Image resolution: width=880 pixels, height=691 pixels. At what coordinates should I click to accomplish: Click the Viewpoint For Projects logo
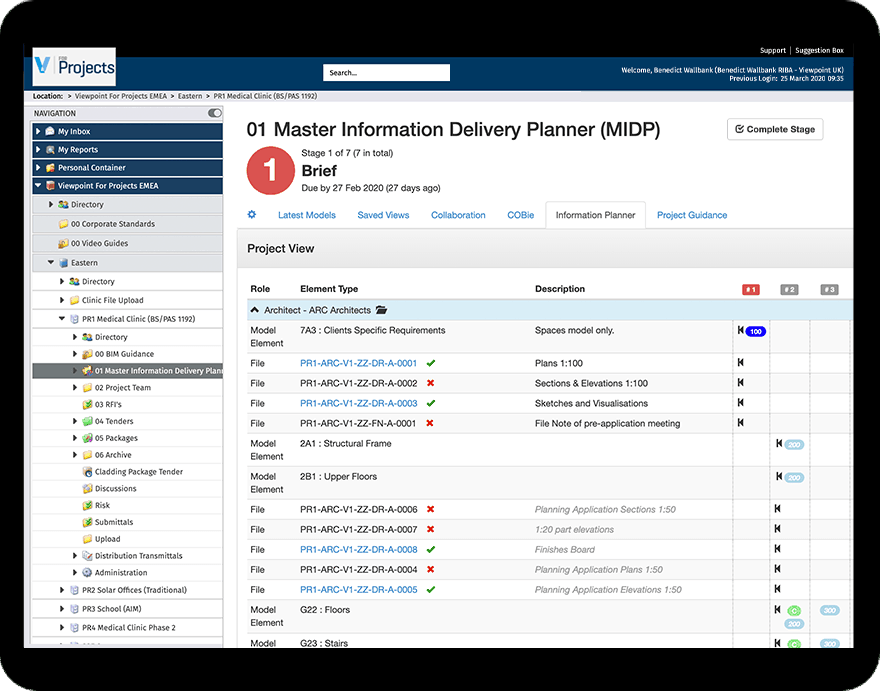point(74,67)
